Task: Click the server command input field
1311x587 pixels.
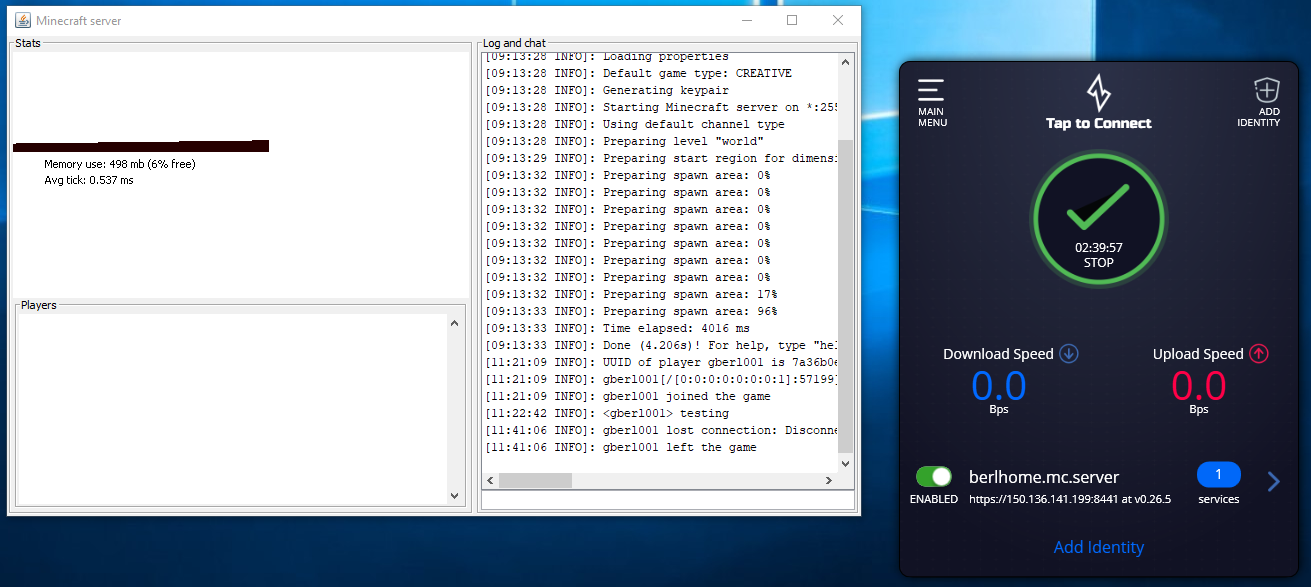Action: [x=667, y=500]
